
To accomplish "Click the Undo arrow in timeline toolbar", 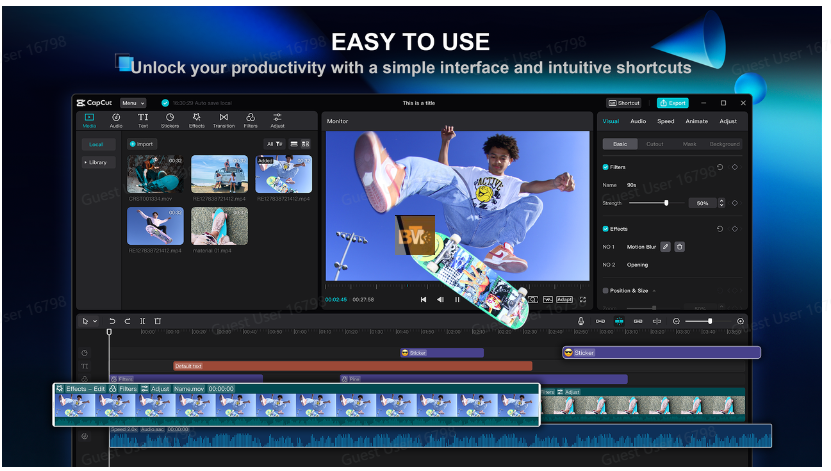I will [x=112, y=321].
